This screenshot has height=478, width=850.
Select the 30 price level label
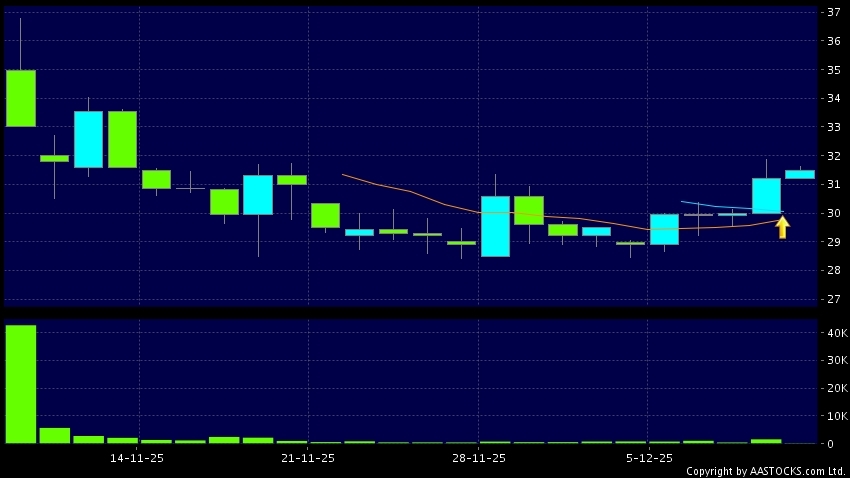[x=832, y=214]
